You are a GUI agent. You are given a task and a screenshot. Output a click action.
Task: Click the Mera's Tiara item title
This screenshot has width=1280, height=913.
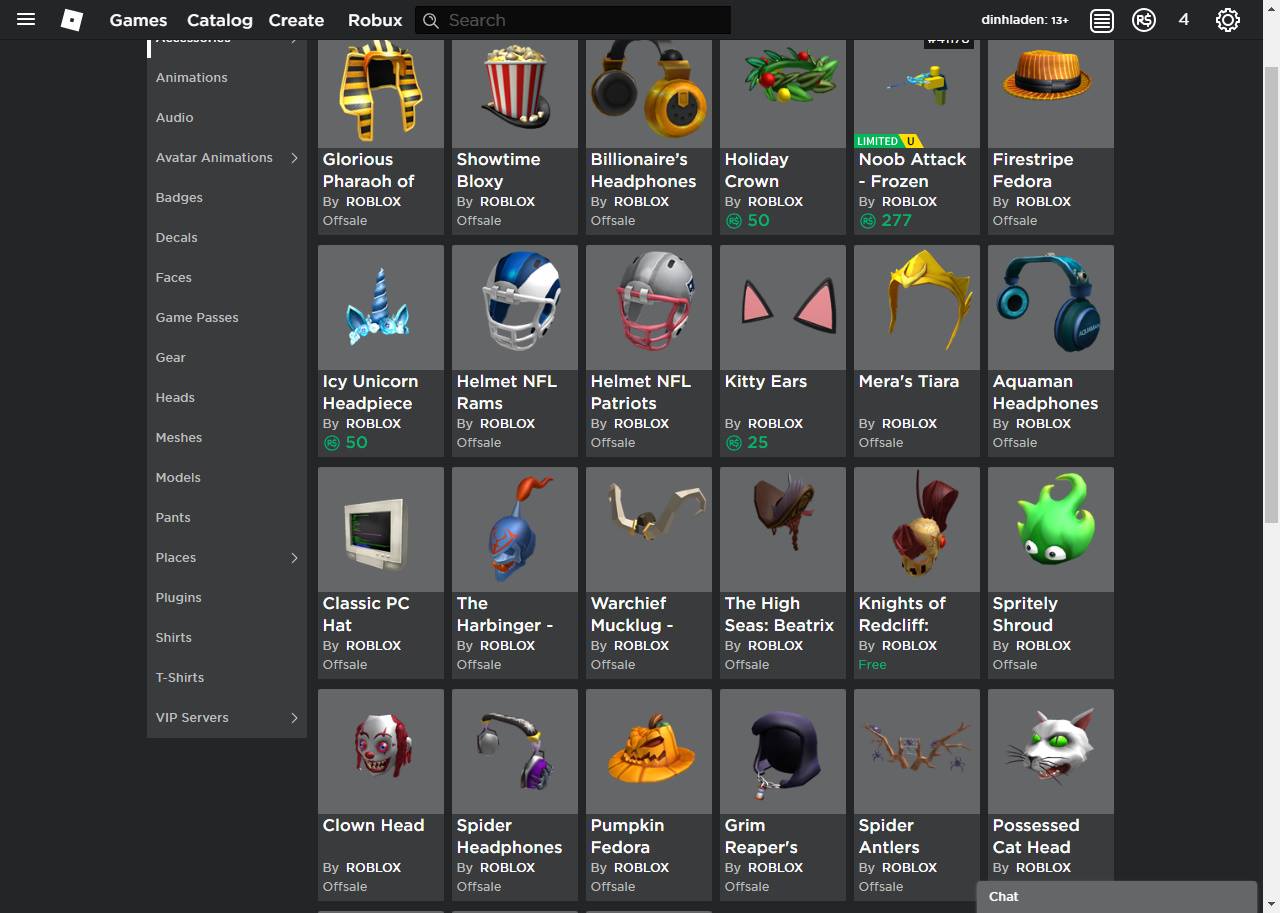point(908,381)
